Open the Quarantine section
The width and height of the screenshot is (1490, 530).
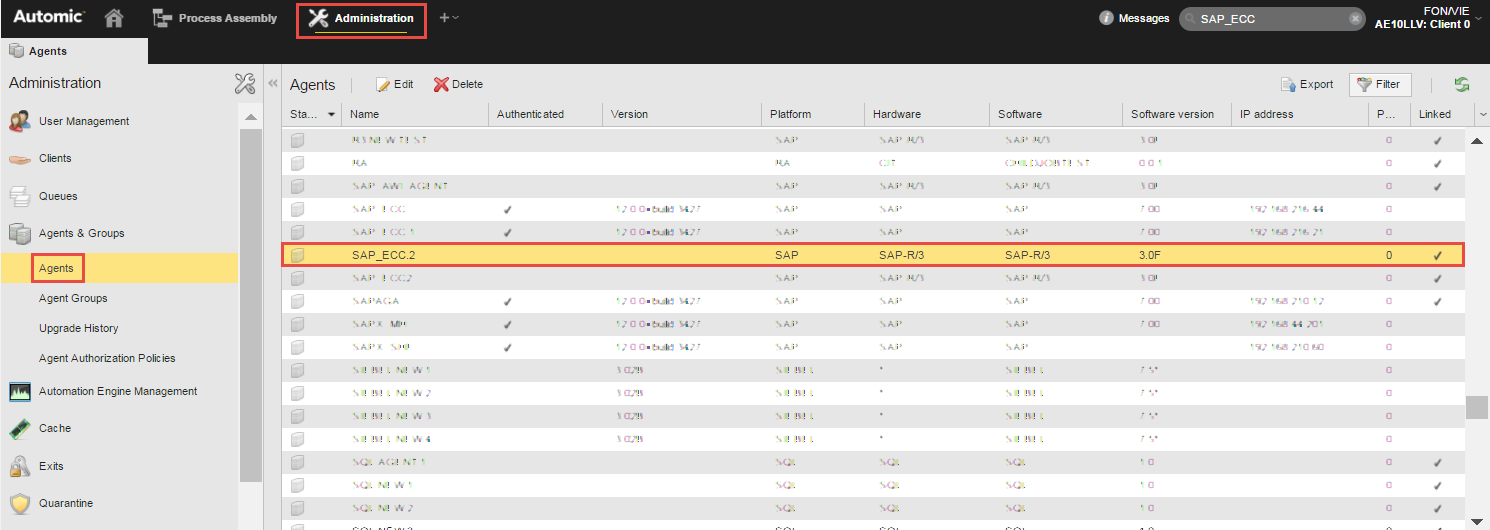[x=66, y=503]
